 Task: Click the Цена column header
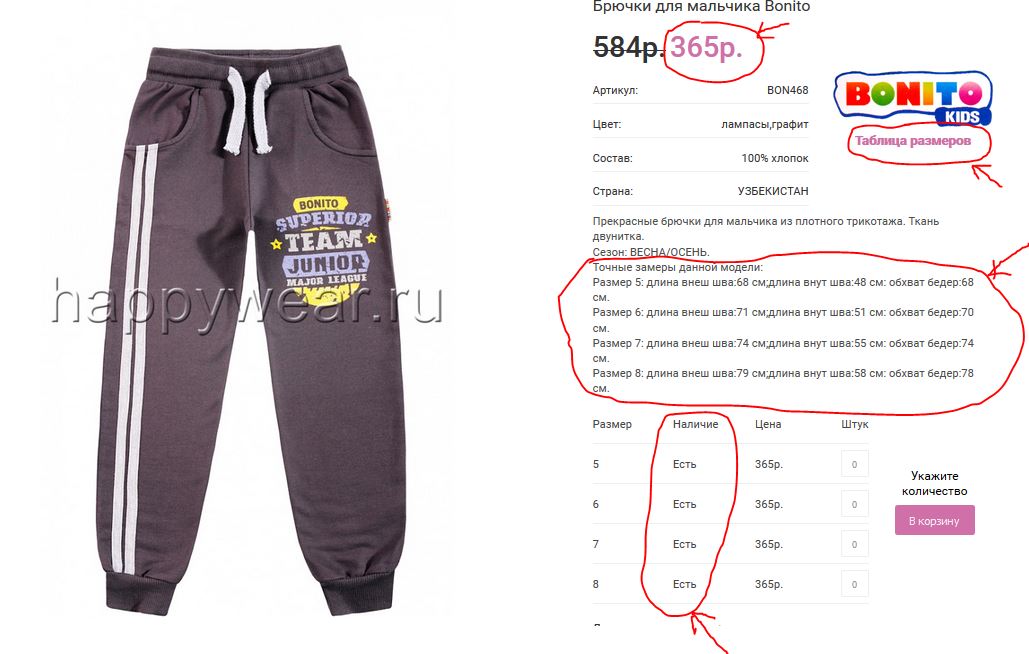pos(768,424)
